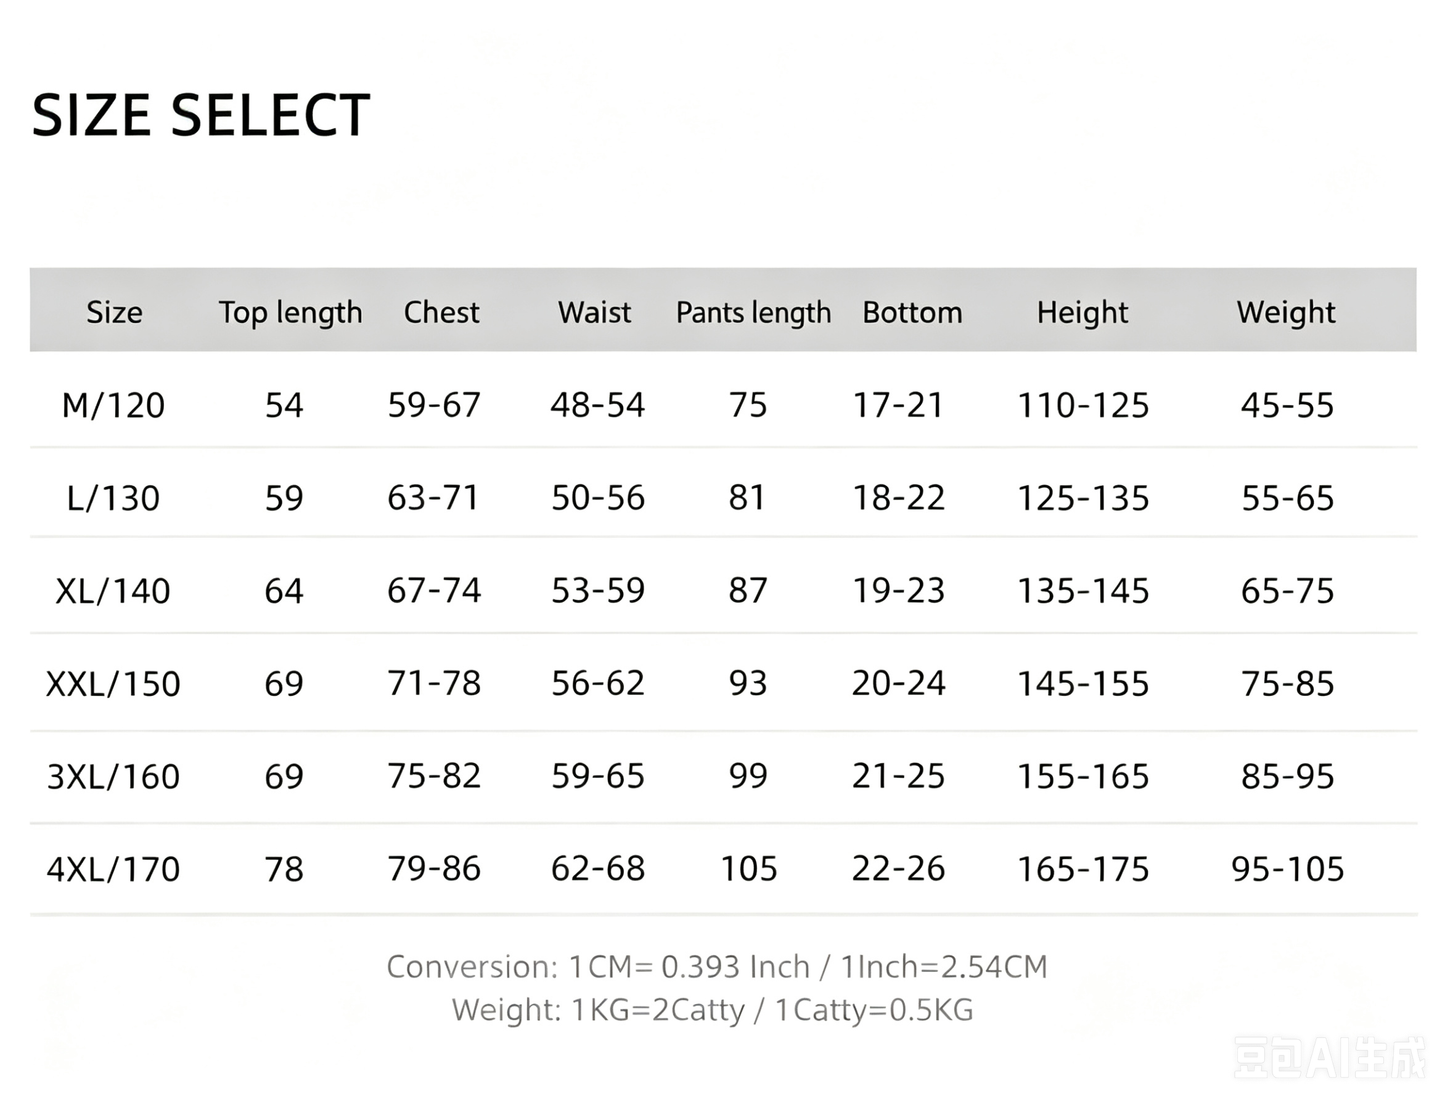1445x1102 pixels.
Task: Click the Weight column header
Action: tap(1286, 312)
